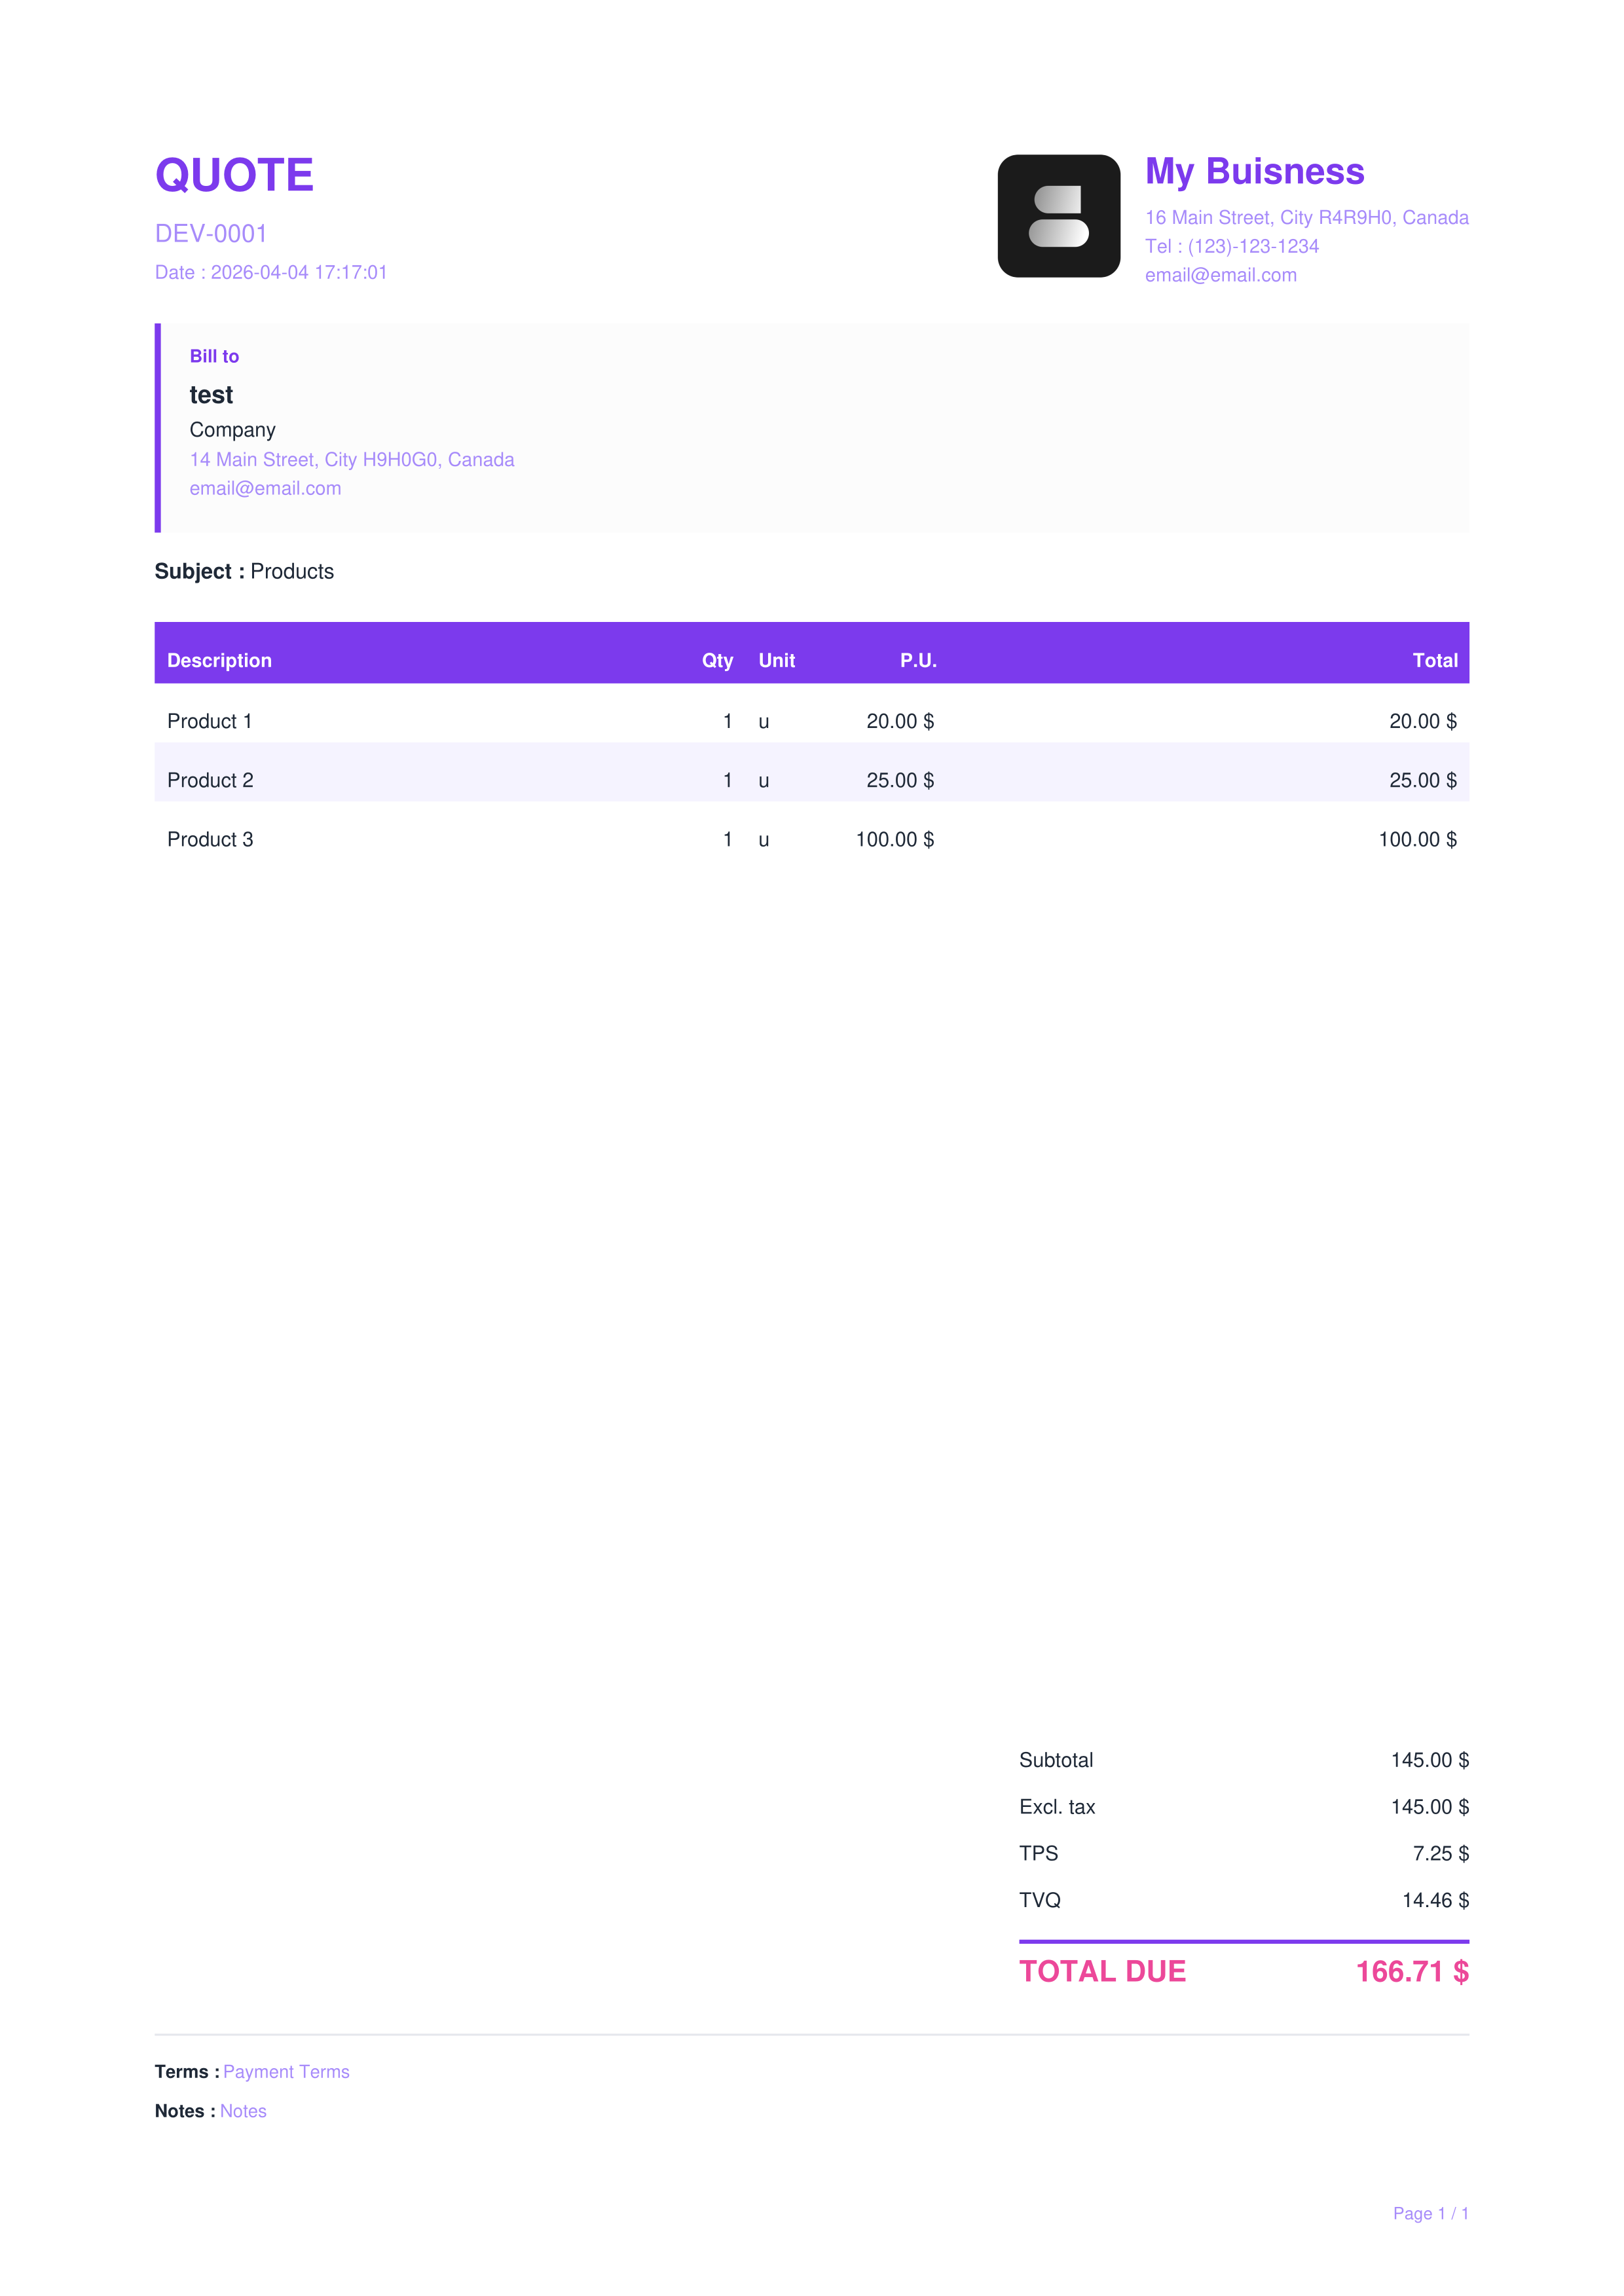This screenshot has height=2296, width=1624.
Task: Click the Page 1 / 1 indicator
Action: click(x=1430, y=2213)
